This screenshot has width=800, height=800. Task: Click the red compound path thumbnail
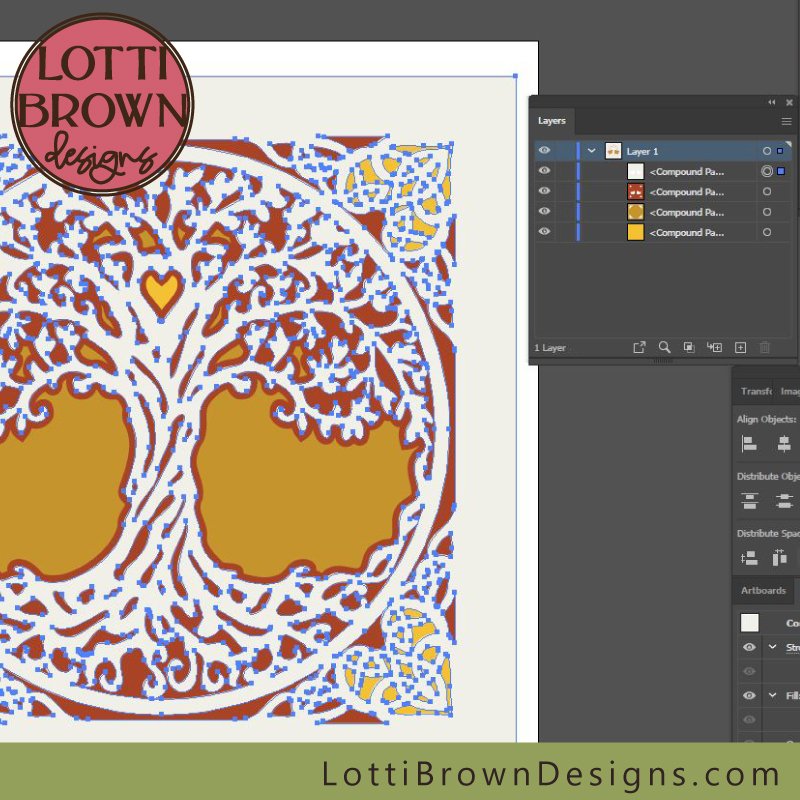(635, 192)
